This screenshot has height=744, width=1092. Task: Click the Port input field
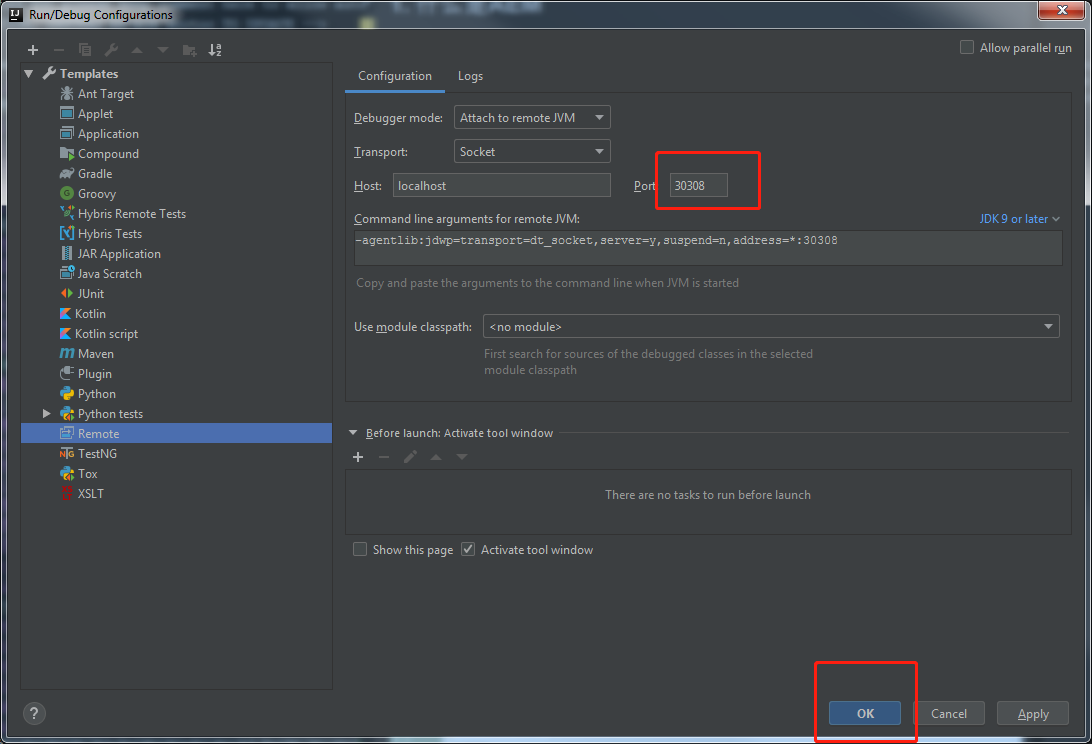coord(699,185)
